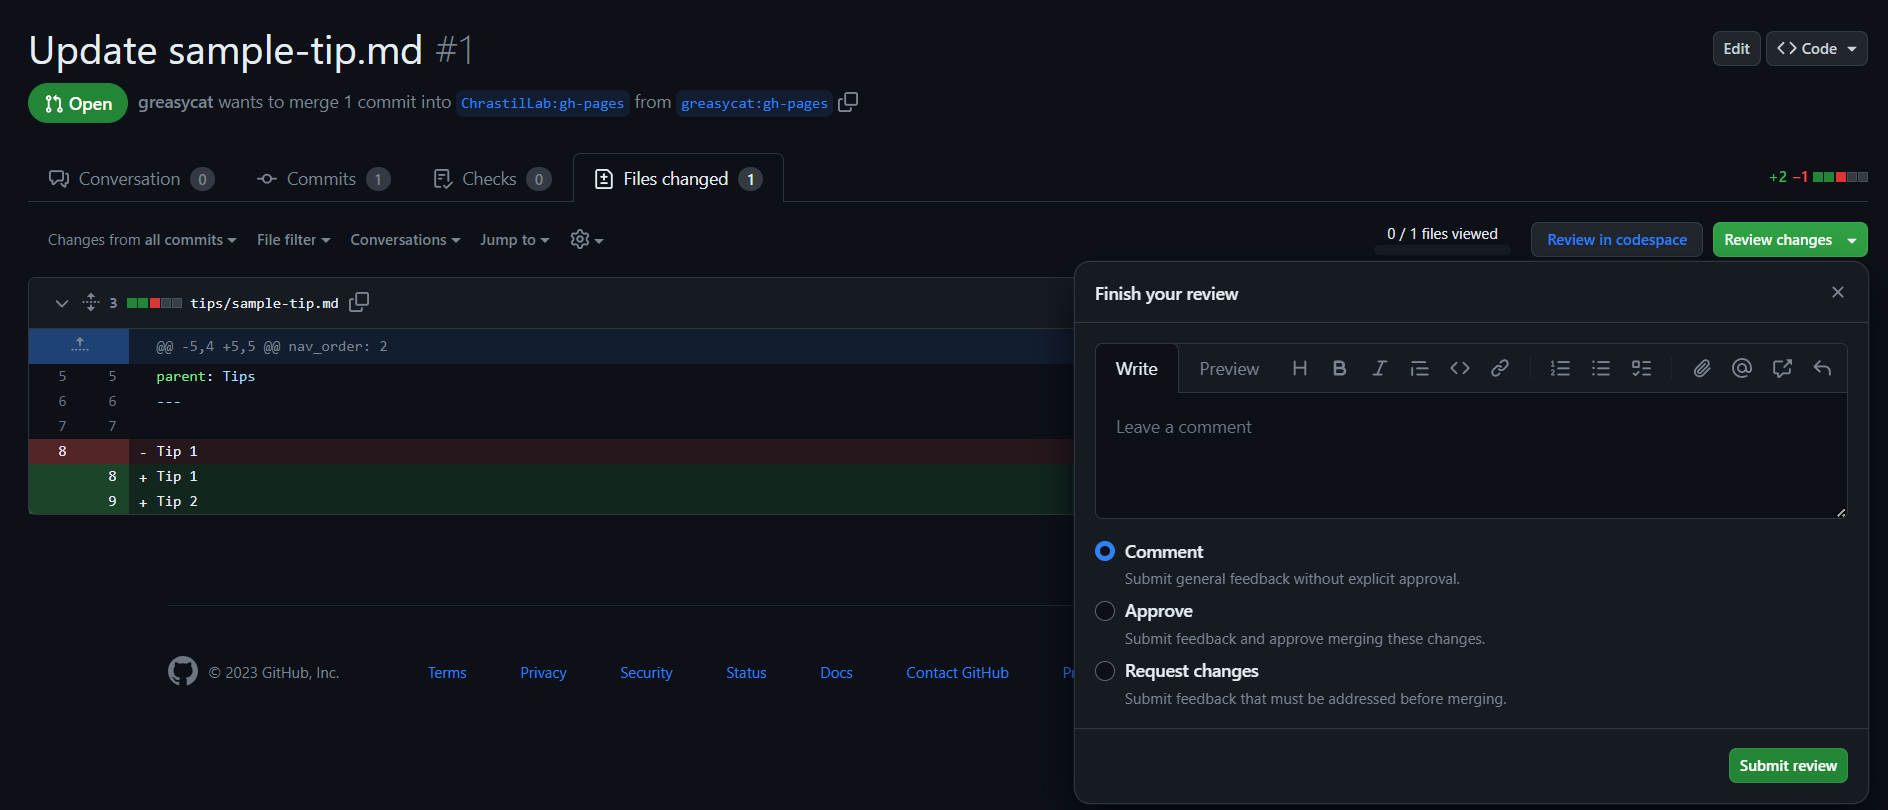The image size is (1888, 810).
Task: Open the greasycat author profile link
Action: [x=176, y=102]
